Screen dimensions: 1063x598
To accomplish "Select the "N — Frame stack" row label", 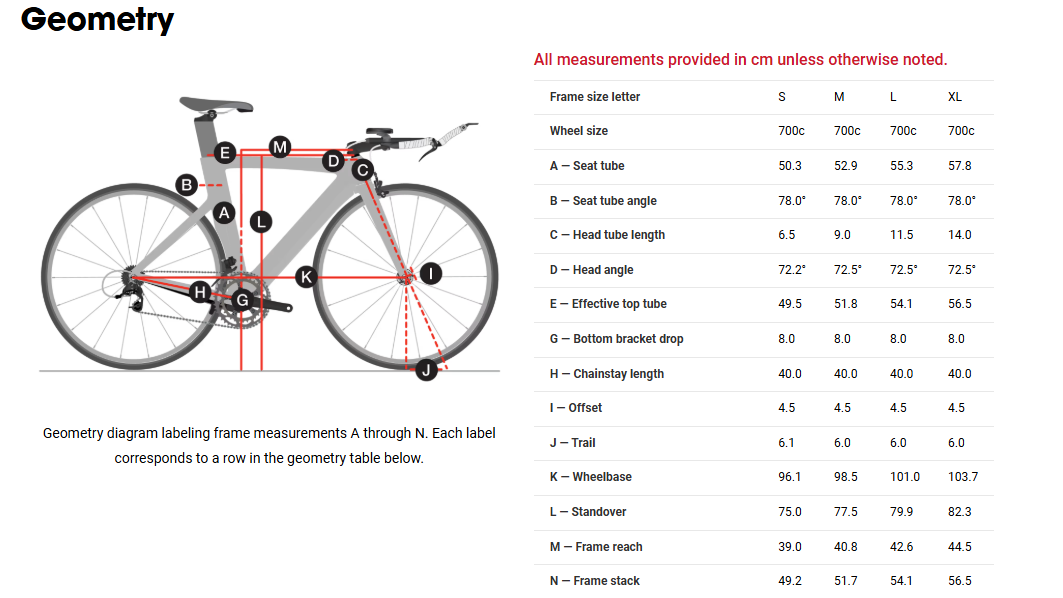I will (594, 581).
